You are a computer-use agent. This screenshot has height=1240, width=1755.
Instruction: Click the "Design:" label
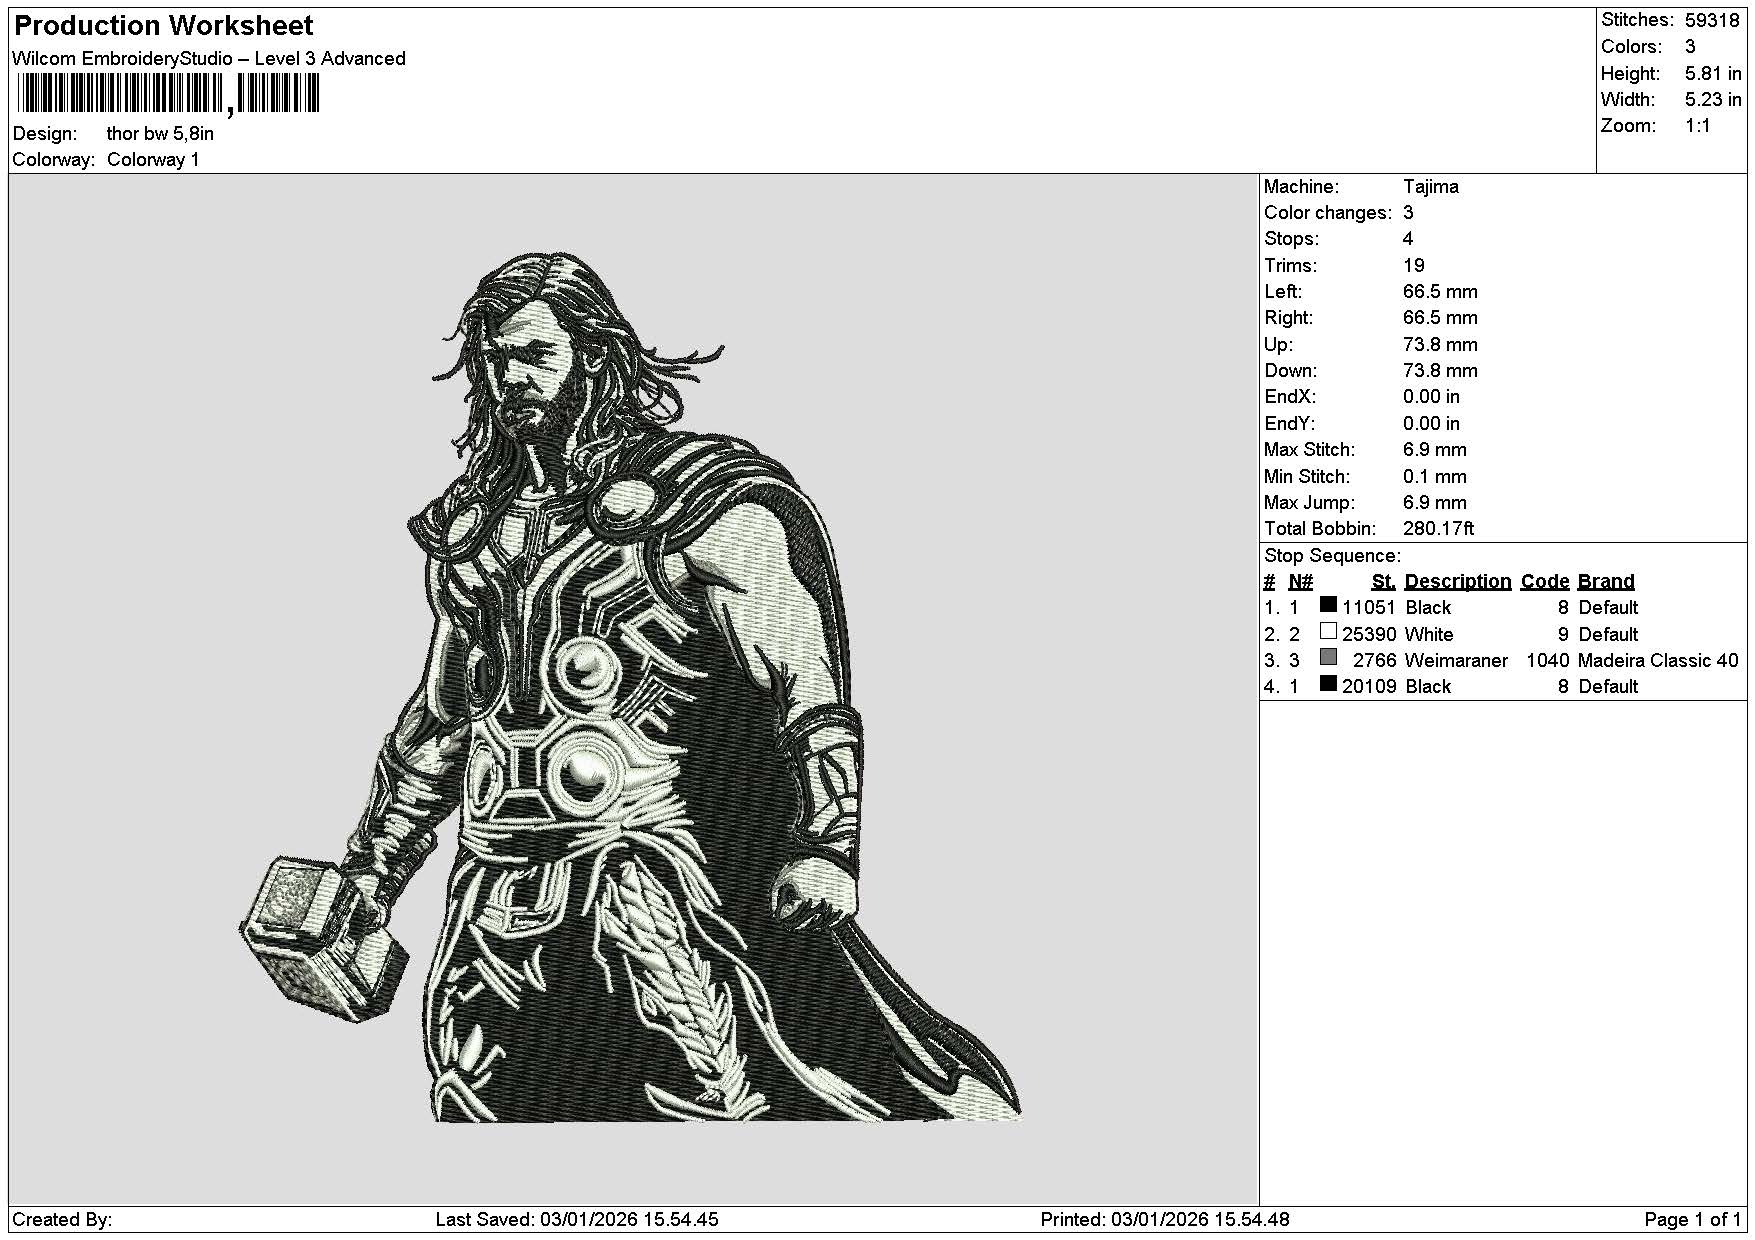45,134
